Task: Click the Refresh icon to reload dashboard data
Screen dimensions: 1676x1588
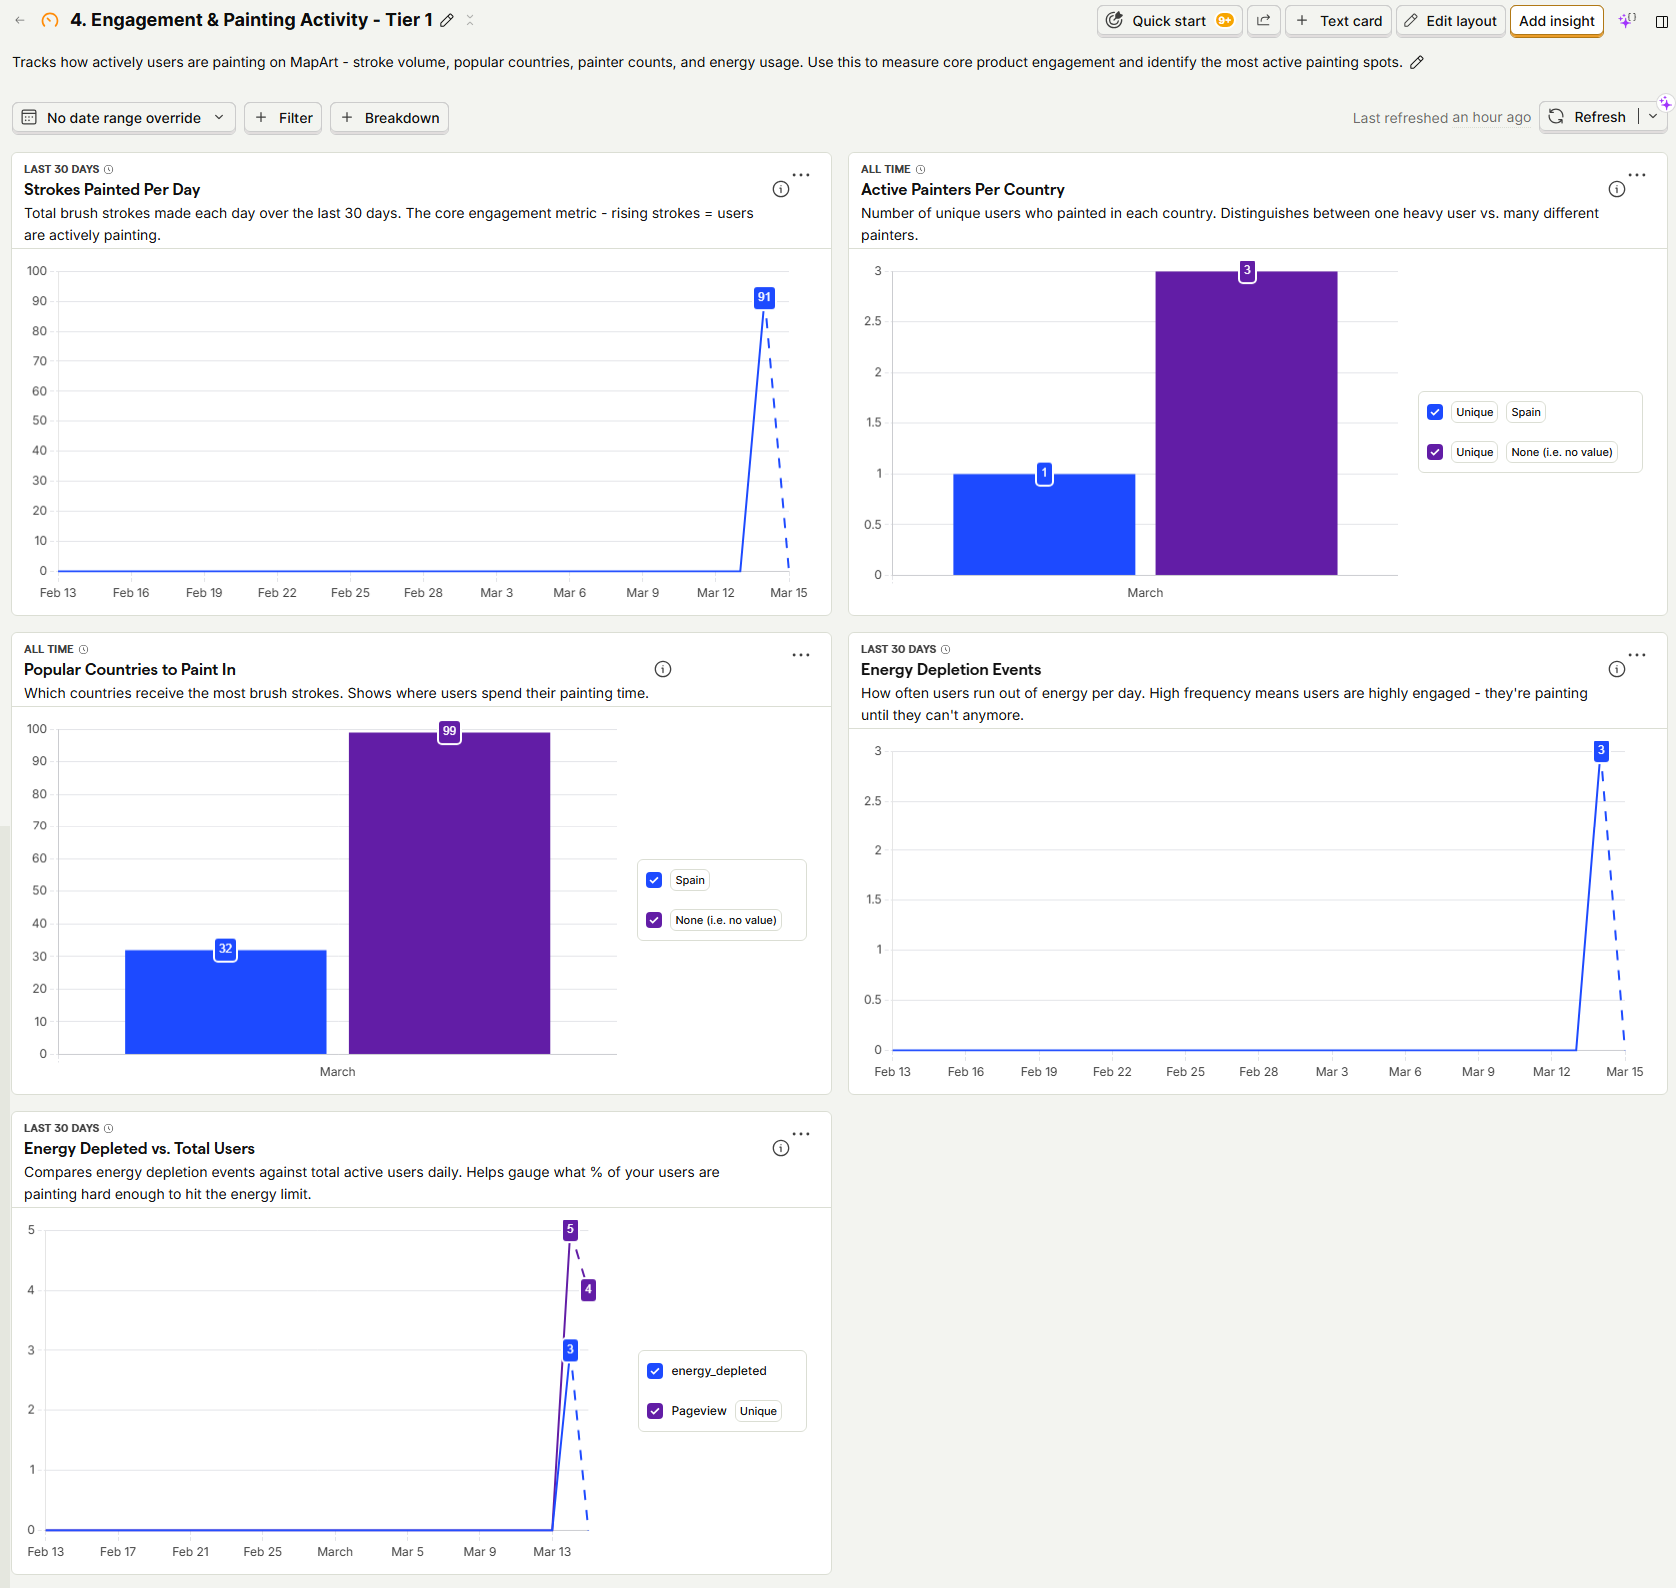Action: (x=1556, y=117)
